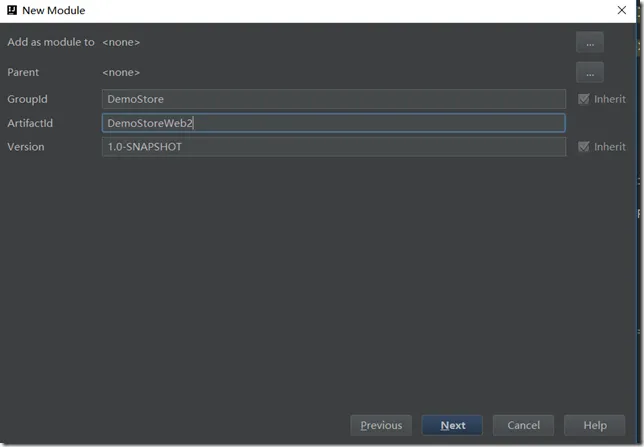This screenshot has width=644, height=447.
Task: Click the GroupId label
Action: pos(27,99)
